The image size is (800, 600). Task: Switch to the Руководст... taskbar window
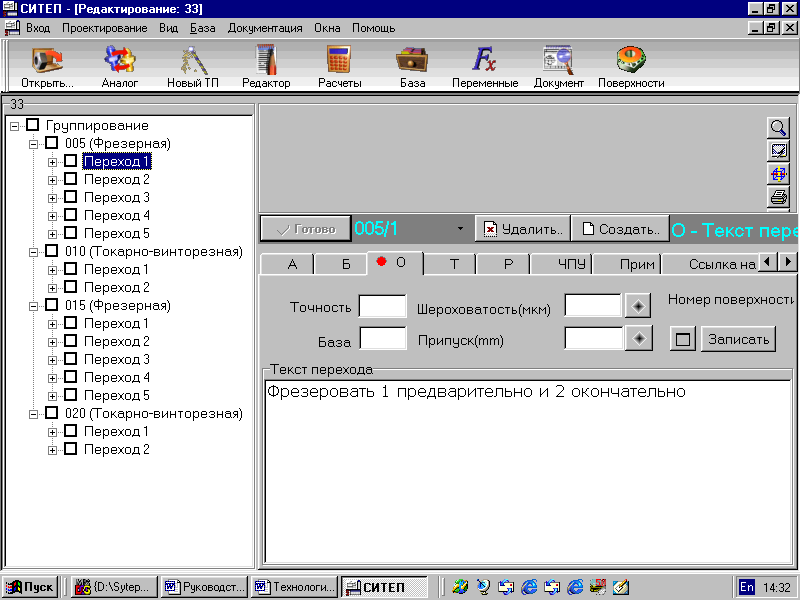point(204,587)
